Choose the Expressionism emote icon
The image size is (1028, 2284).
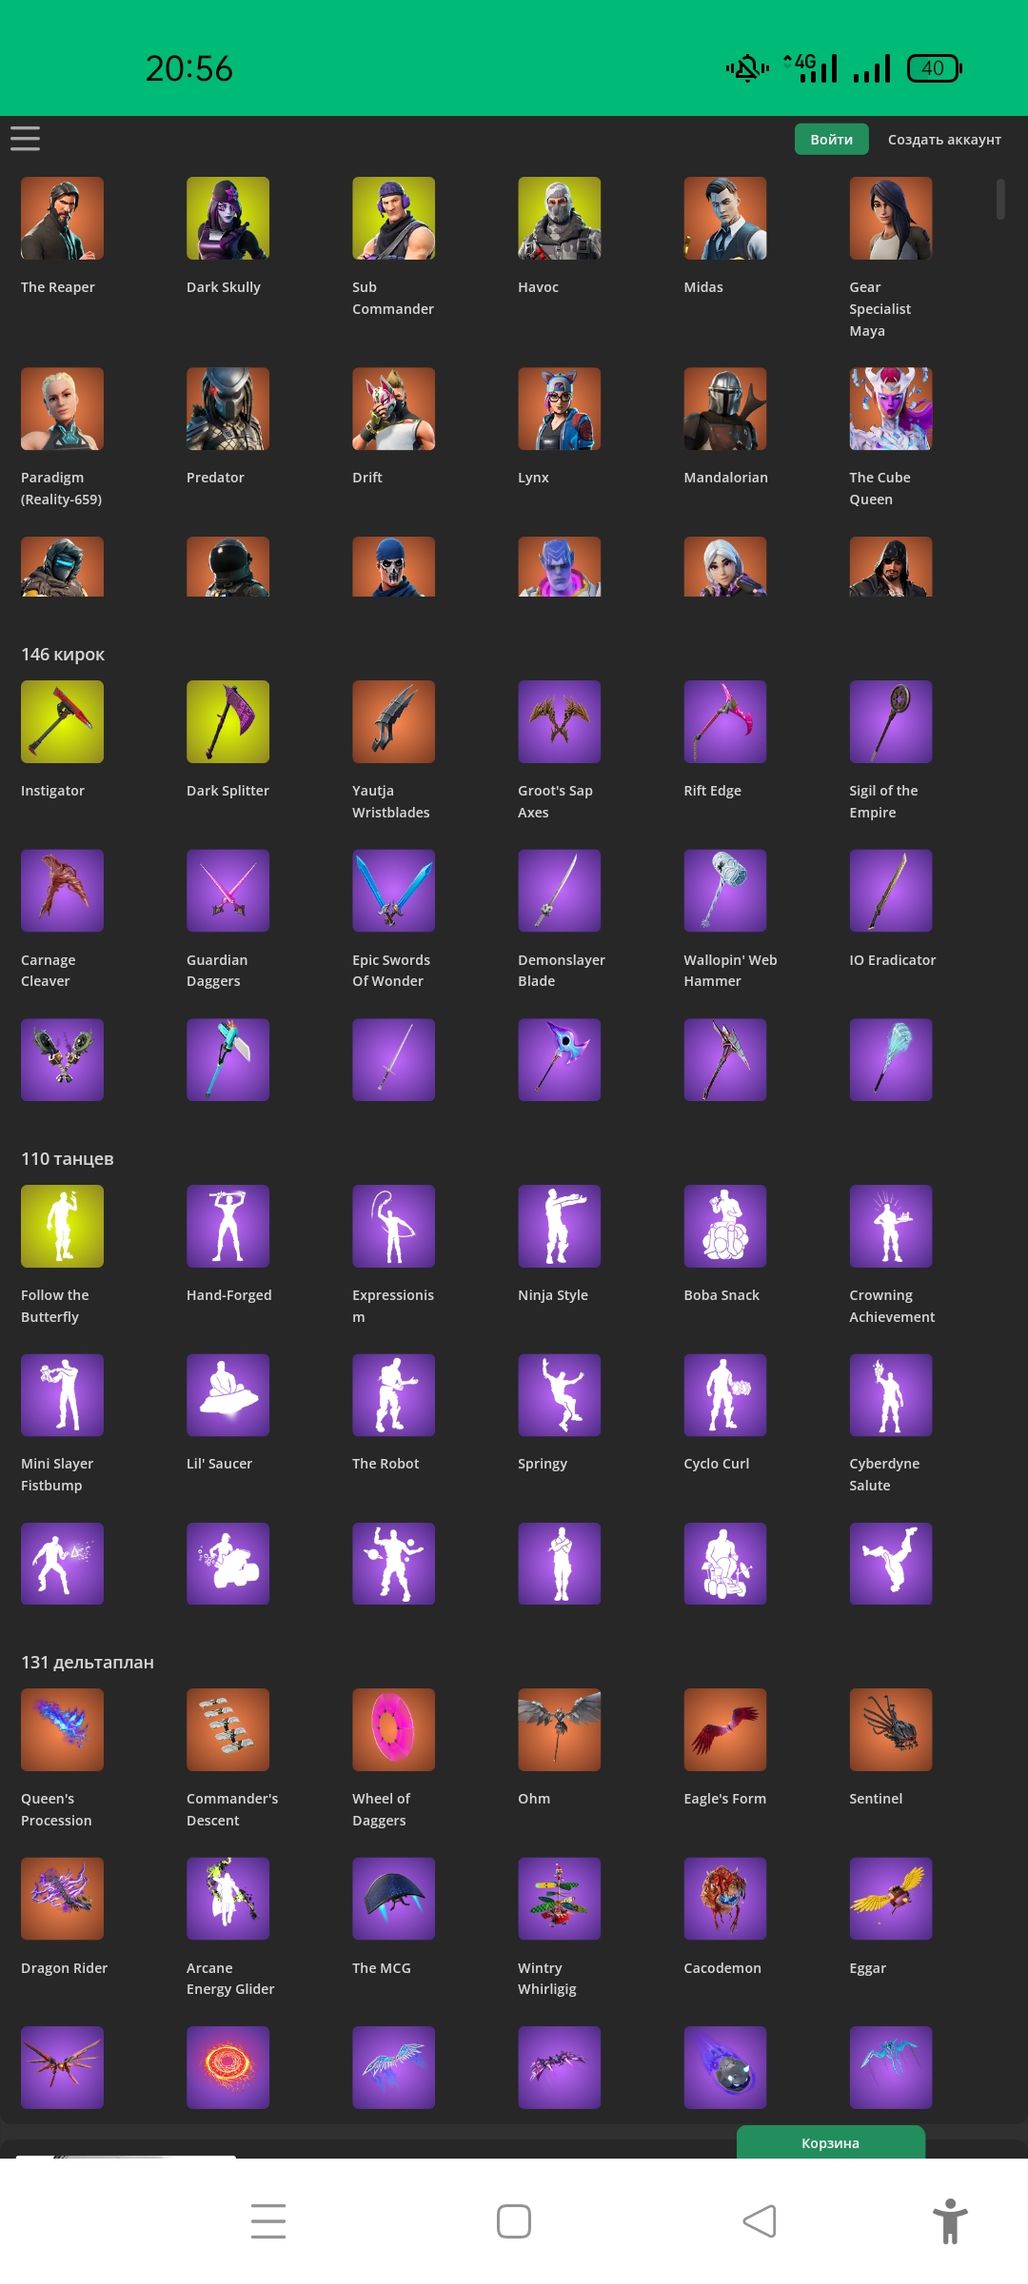point(393,1226)
